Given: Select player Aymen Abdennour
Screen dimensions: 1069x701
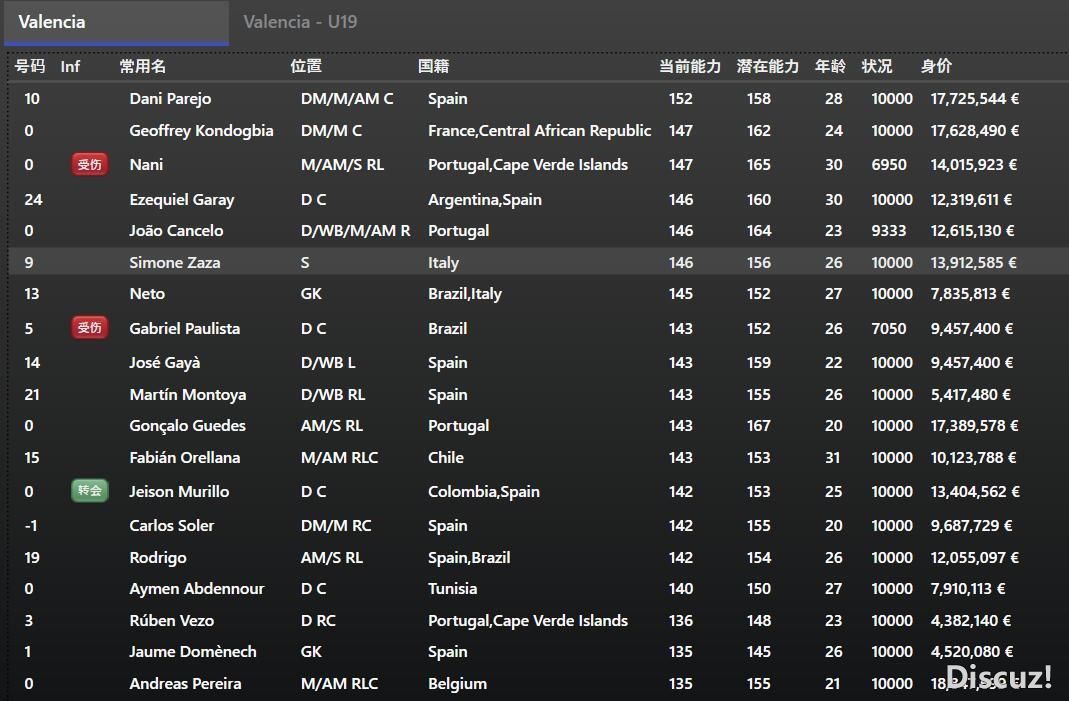Looking at the screenshot, I should [x=197, y=588].
